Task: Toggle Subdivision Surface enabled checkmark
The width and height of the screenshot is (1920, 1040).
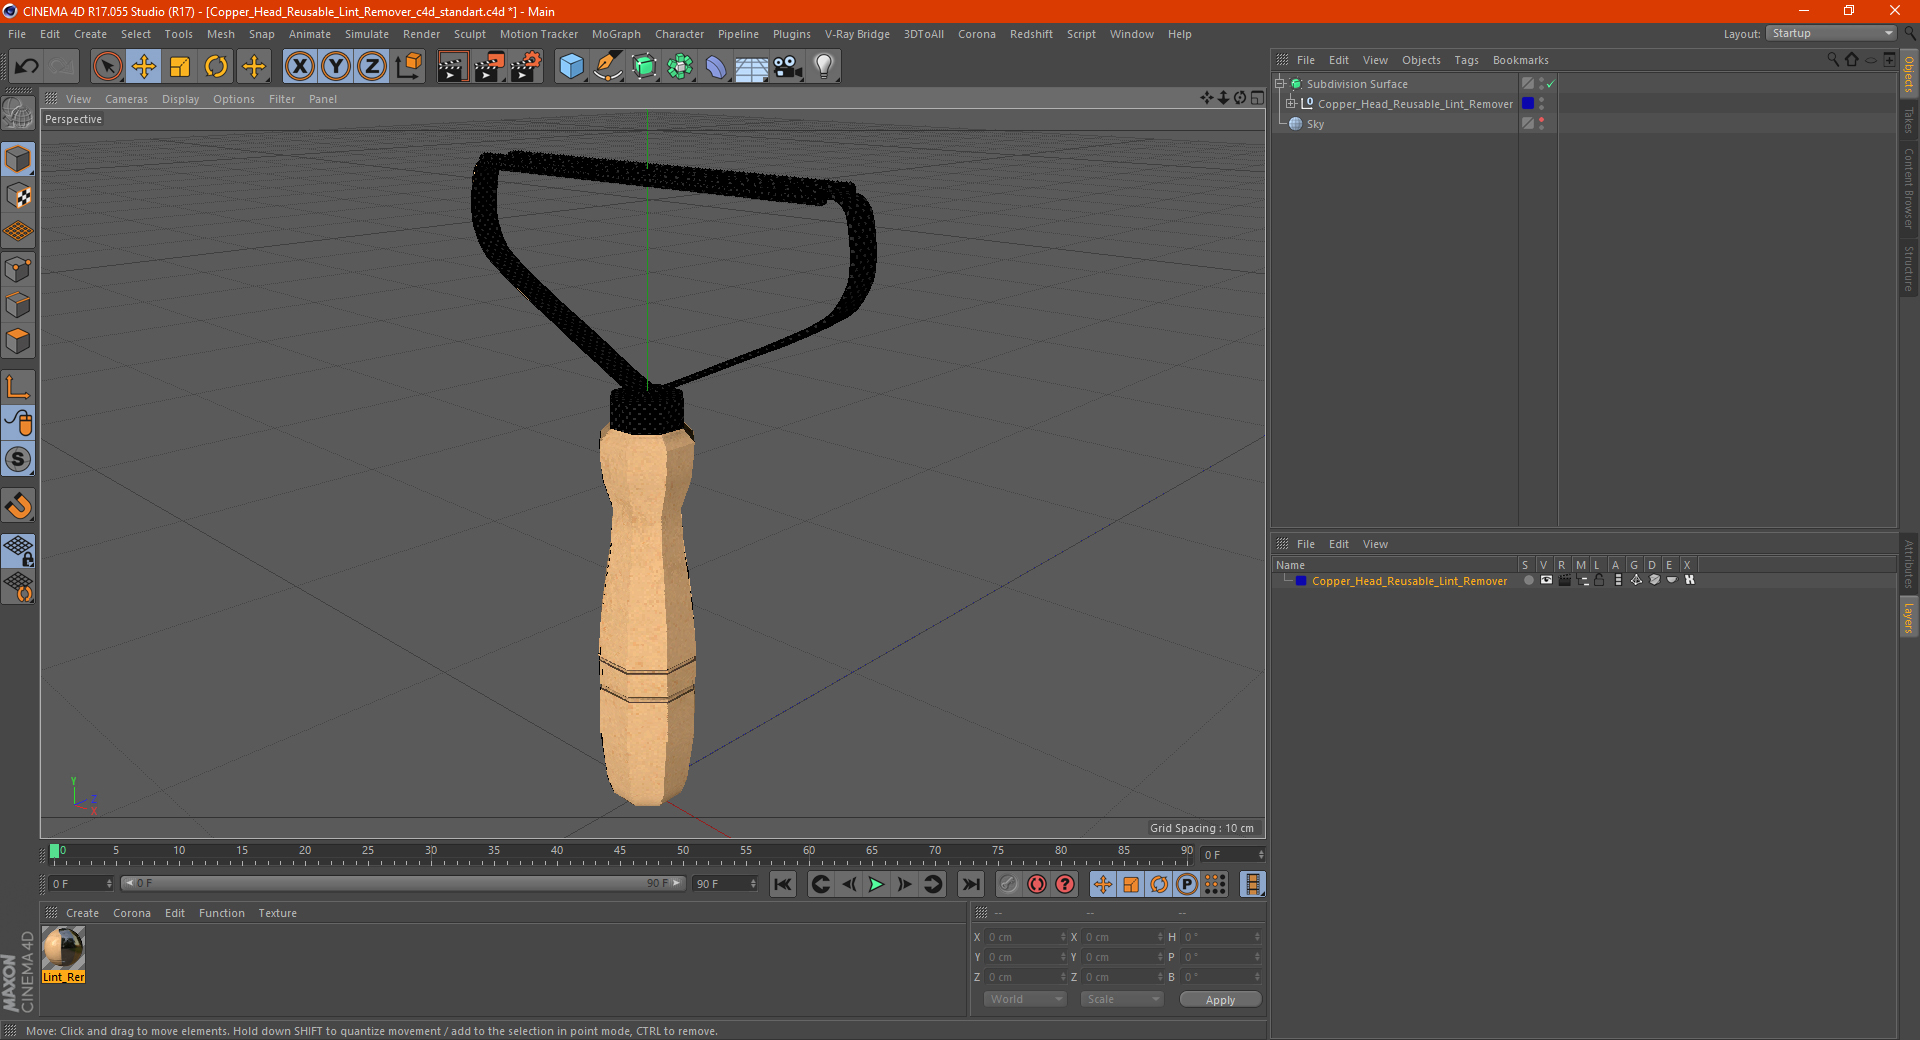Action: click(1550, 84)
